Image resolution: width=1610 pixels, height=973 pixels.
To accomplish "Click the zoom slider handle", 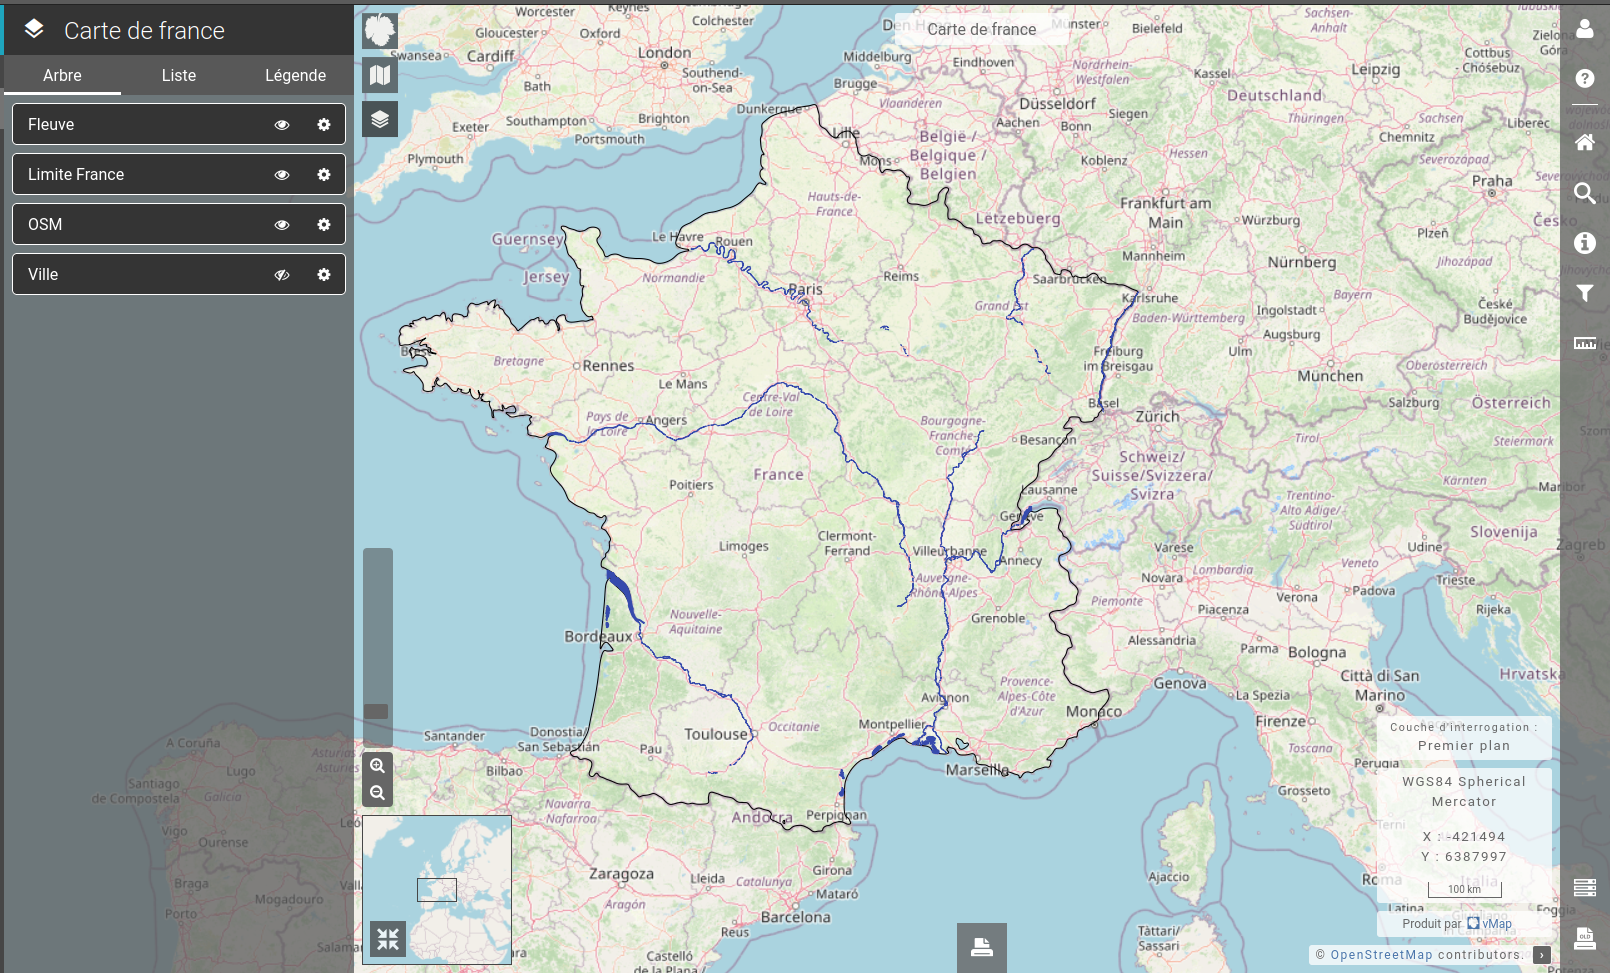I will click(376, 711).
